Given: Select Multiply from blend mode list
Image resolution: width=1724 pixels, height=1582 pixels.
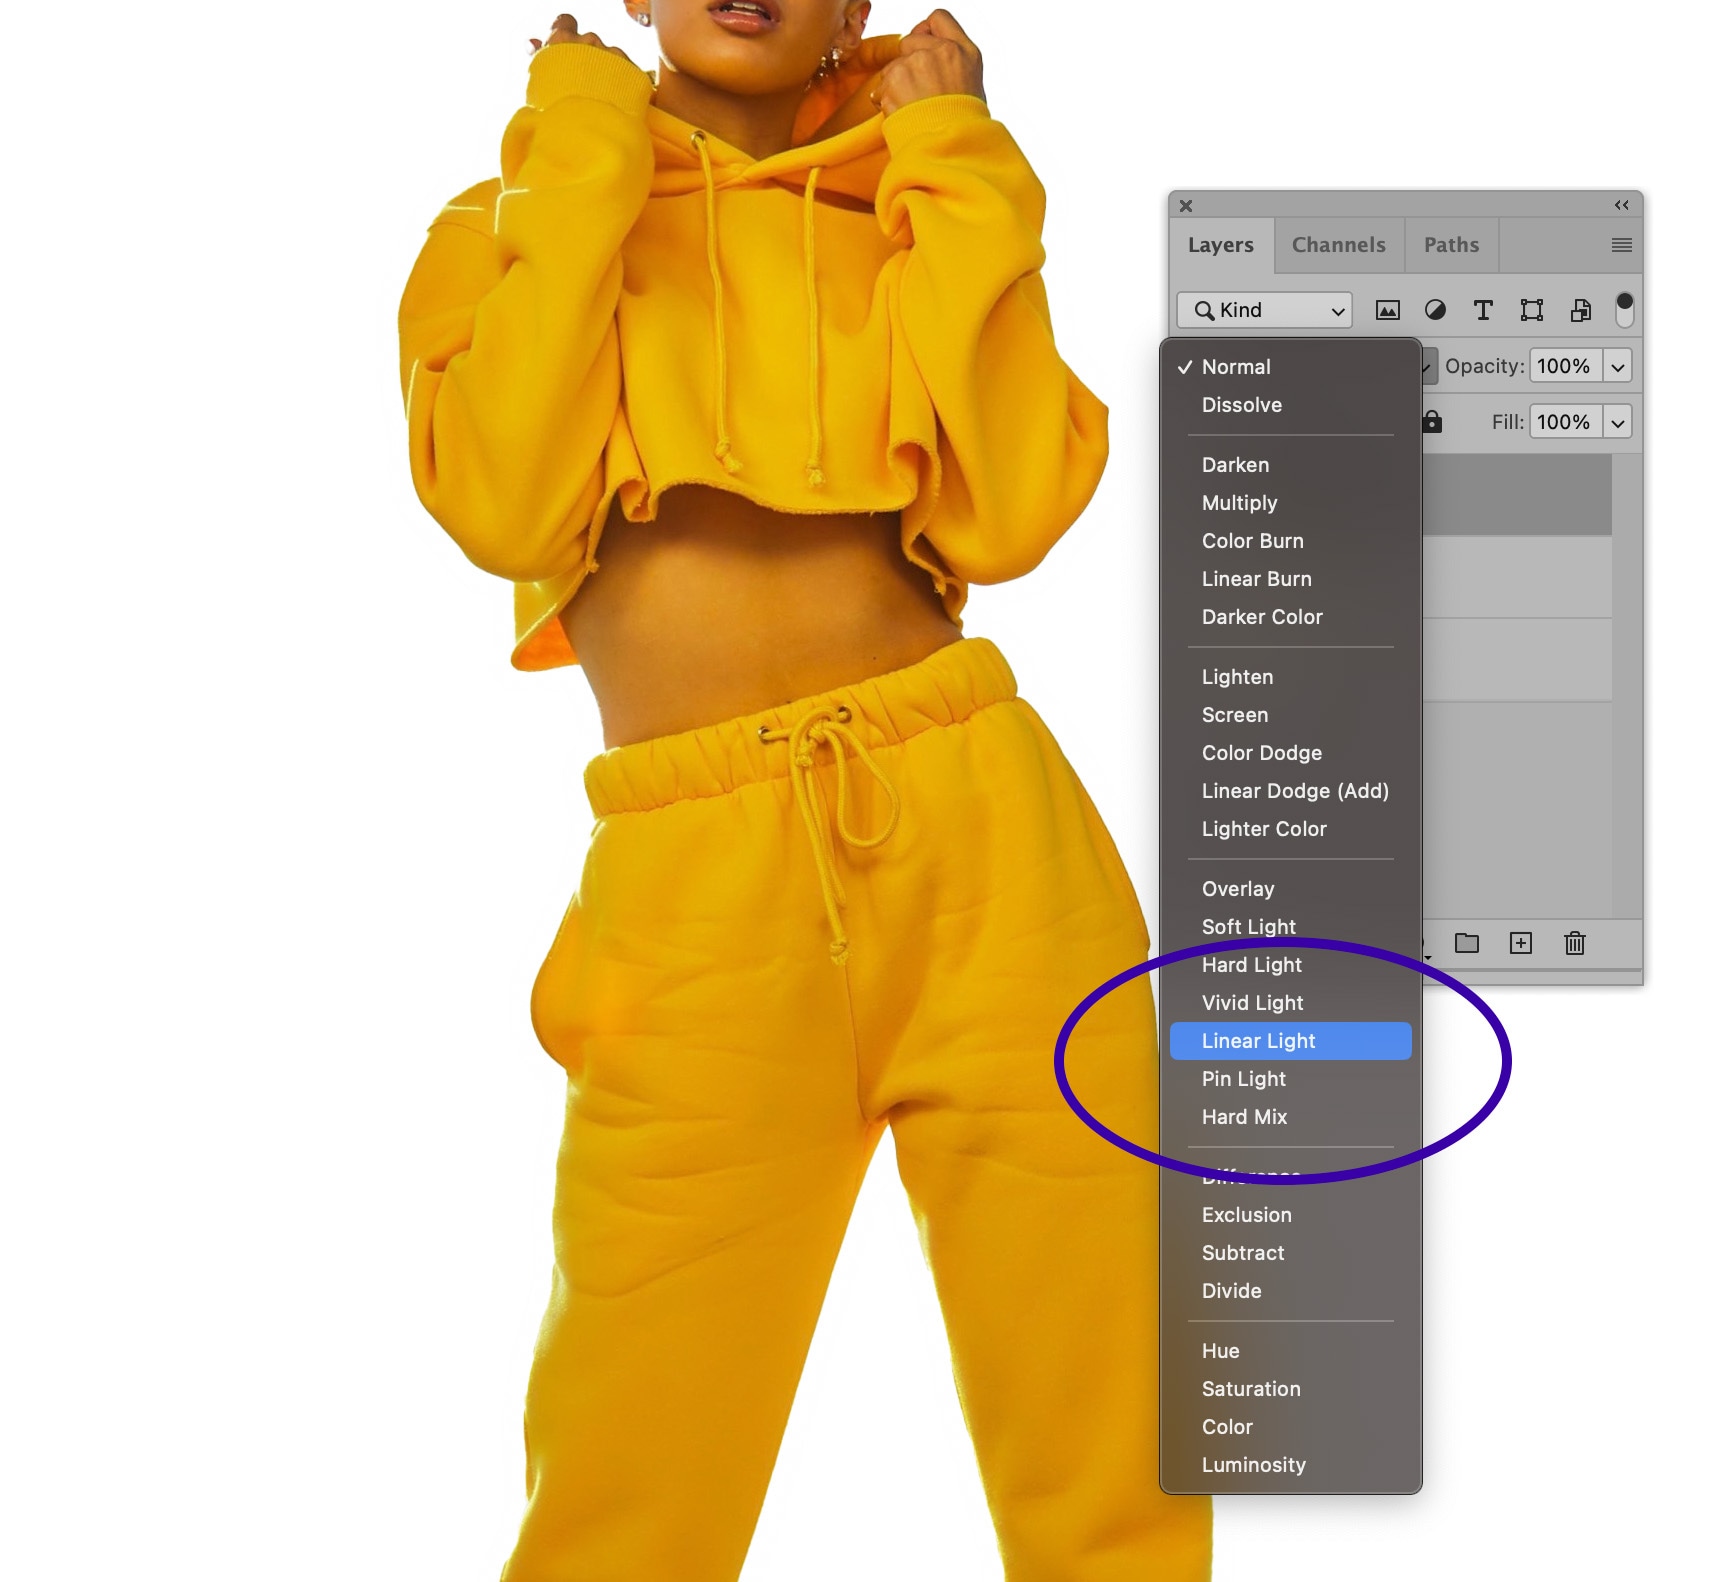Looking at the screenshot, I should pyautogui.click(x=1239, y=503).
